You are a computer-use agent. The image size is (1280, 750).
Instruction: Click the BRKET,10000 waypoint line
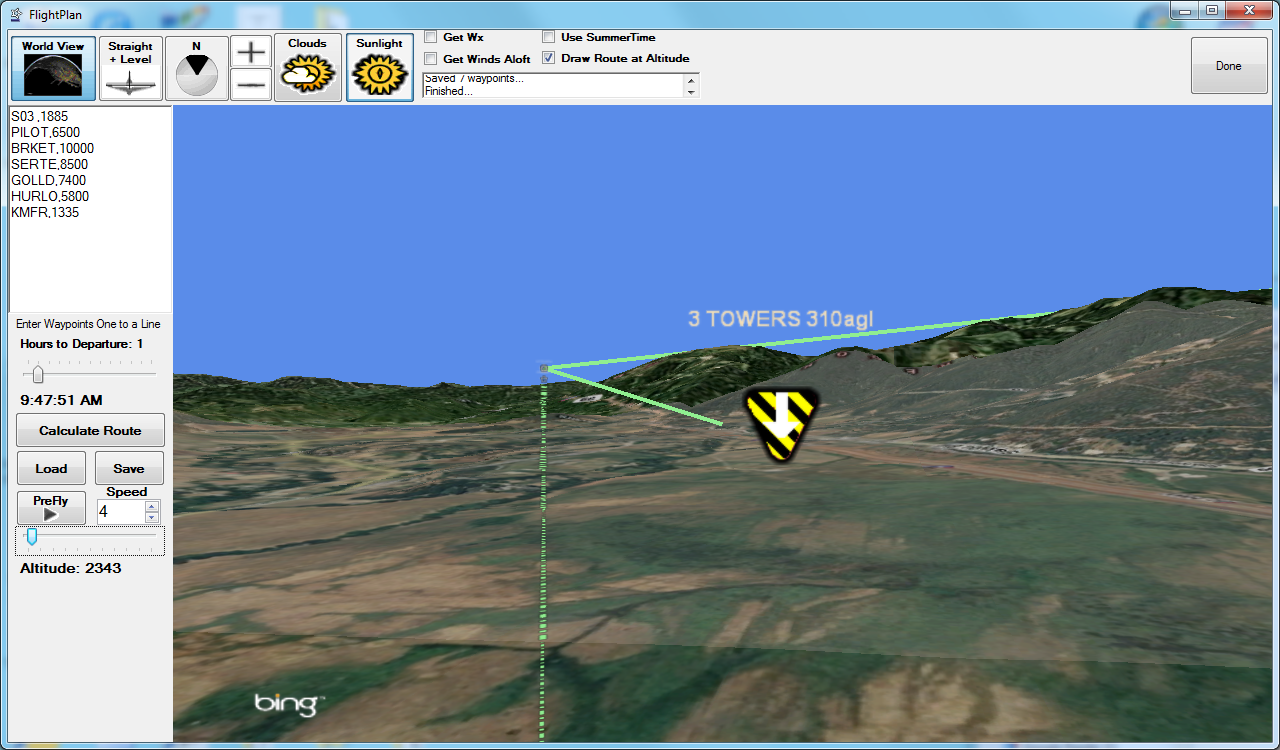pos(53,148)
